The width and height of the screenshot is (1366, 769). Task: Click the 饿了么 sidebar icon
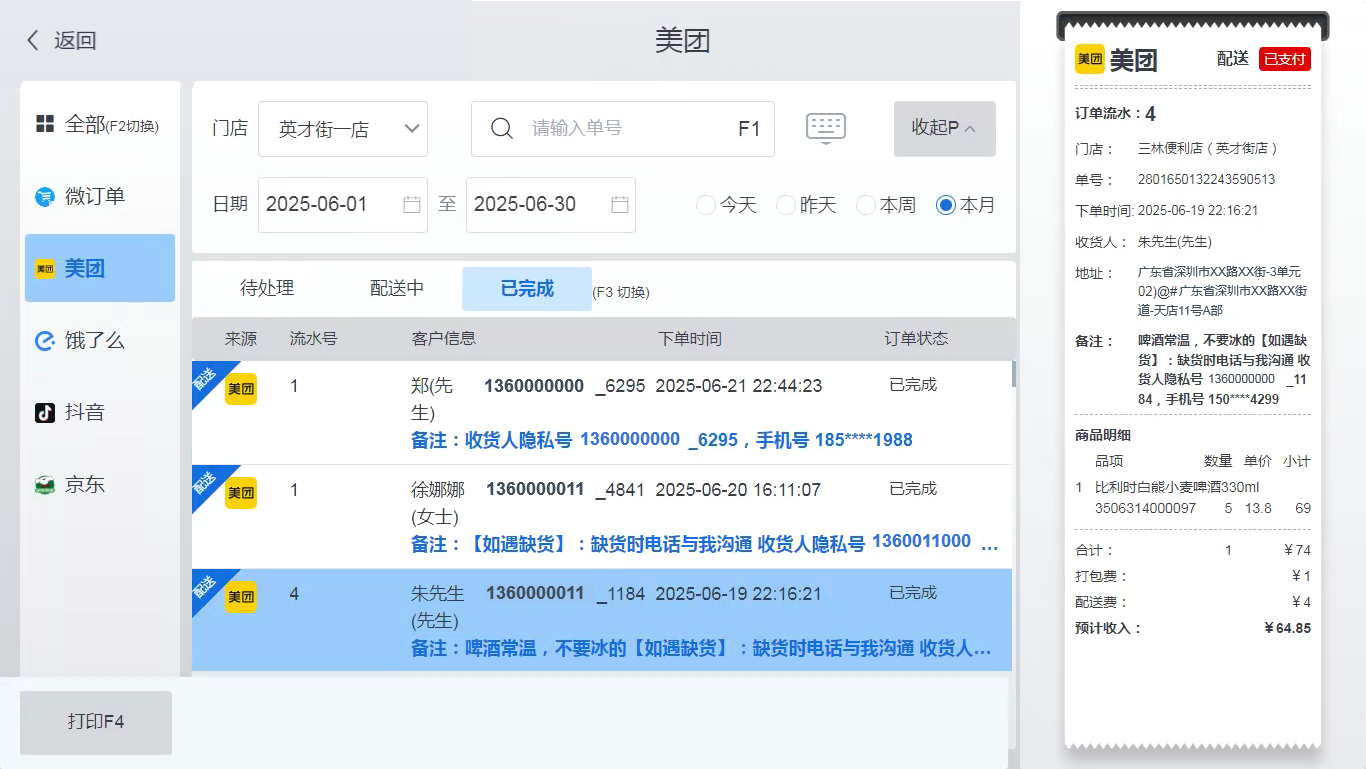(x=45, y=341)
